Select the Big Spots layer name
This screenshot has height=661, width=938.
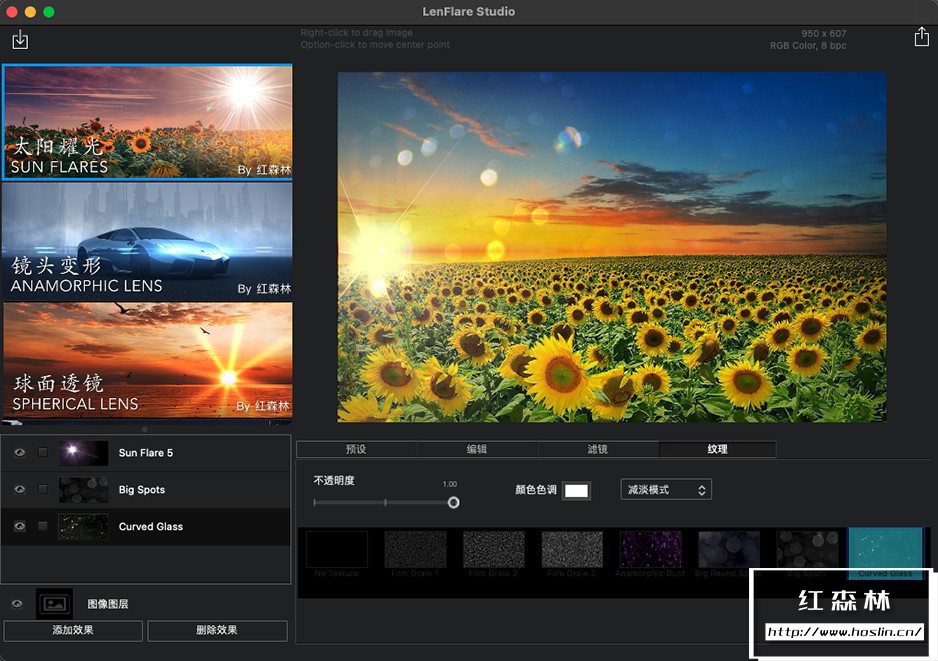coord(142,489)
